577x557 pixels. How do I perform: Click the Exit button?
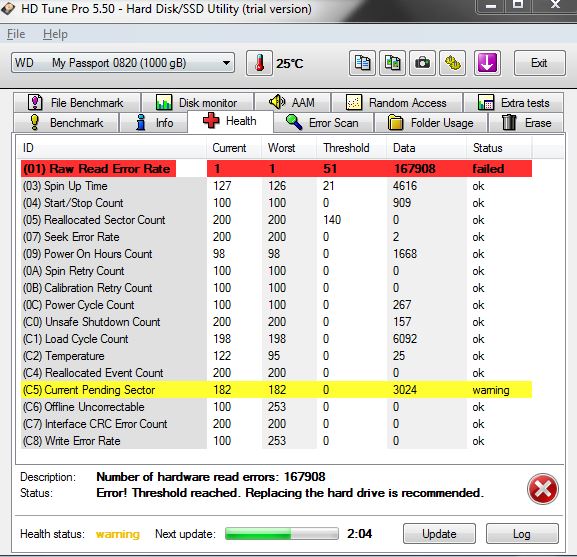coord(539,63)
